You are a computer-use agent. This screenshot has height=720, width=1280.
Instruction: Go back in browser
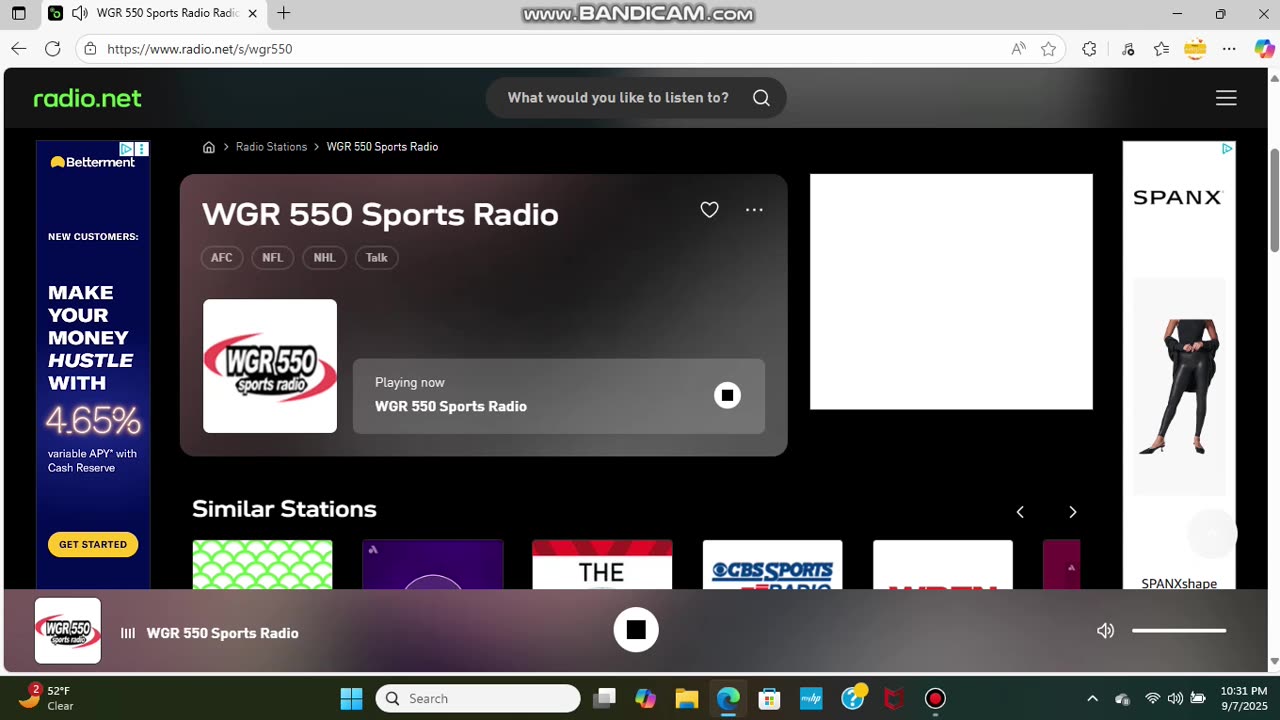pyautogui.click(x=19, y=49)
